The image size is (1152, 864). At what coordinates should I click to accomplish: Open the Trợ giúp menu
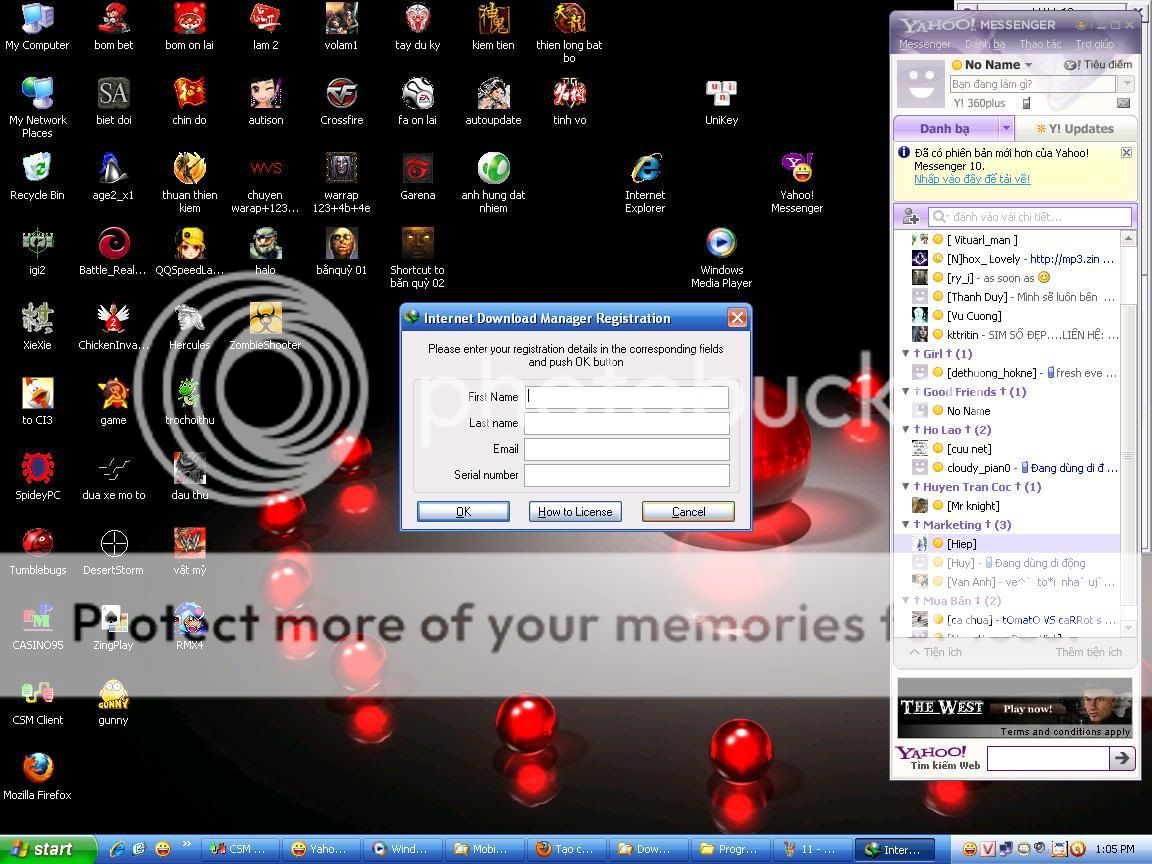tap(1095, 44)
